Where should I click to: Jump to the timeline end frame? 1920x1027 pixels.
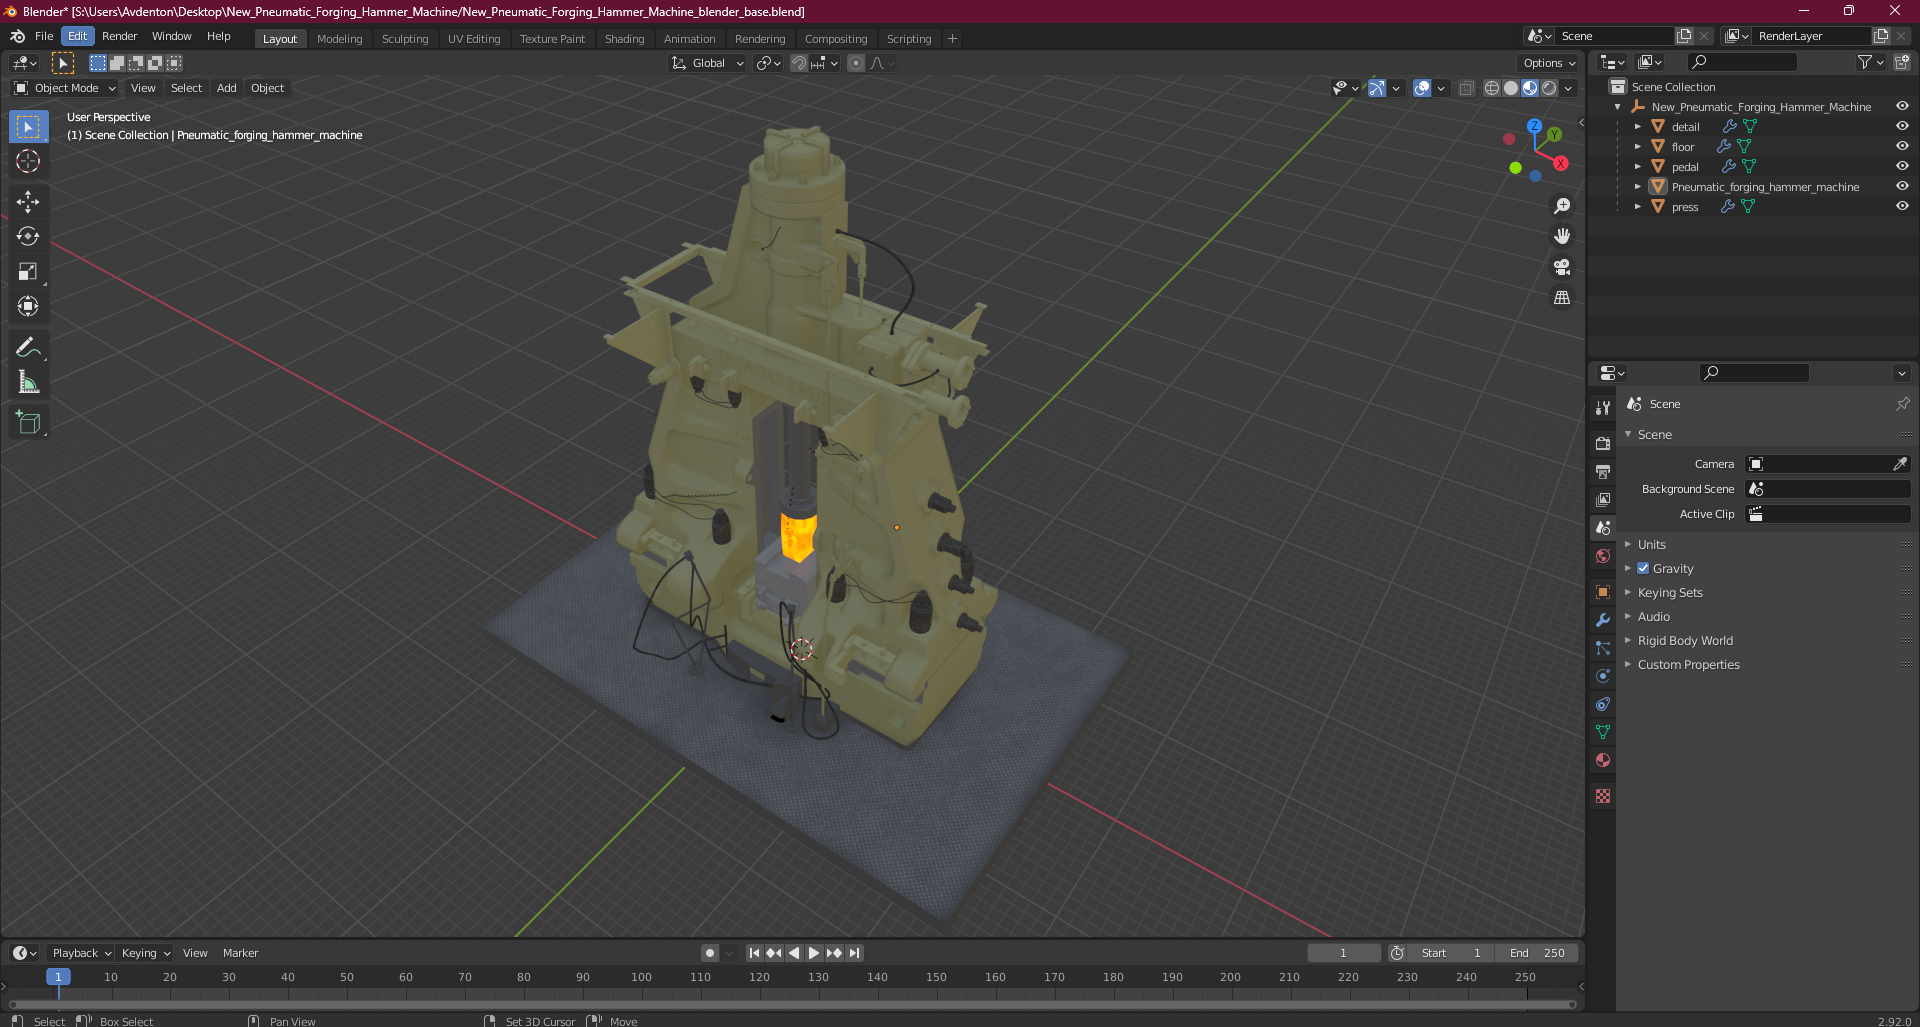coord(854,953)
